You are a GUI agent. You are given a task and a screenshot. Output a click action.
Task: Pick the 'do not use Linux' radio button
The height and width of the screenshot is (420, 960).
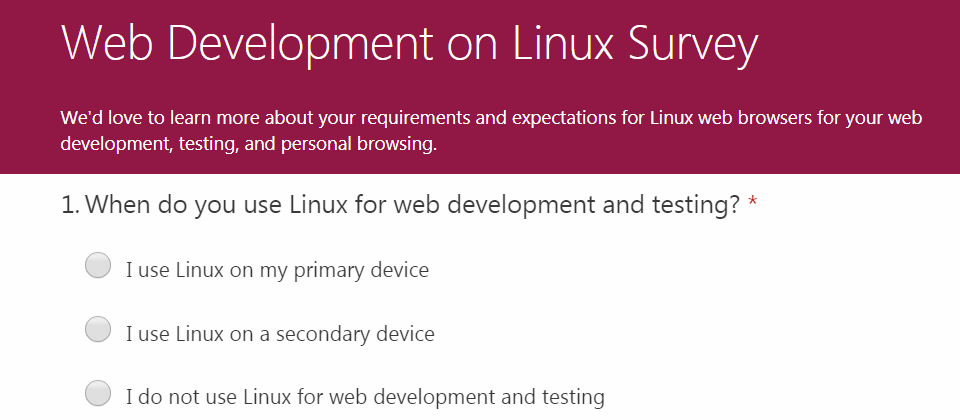point(98,393)
